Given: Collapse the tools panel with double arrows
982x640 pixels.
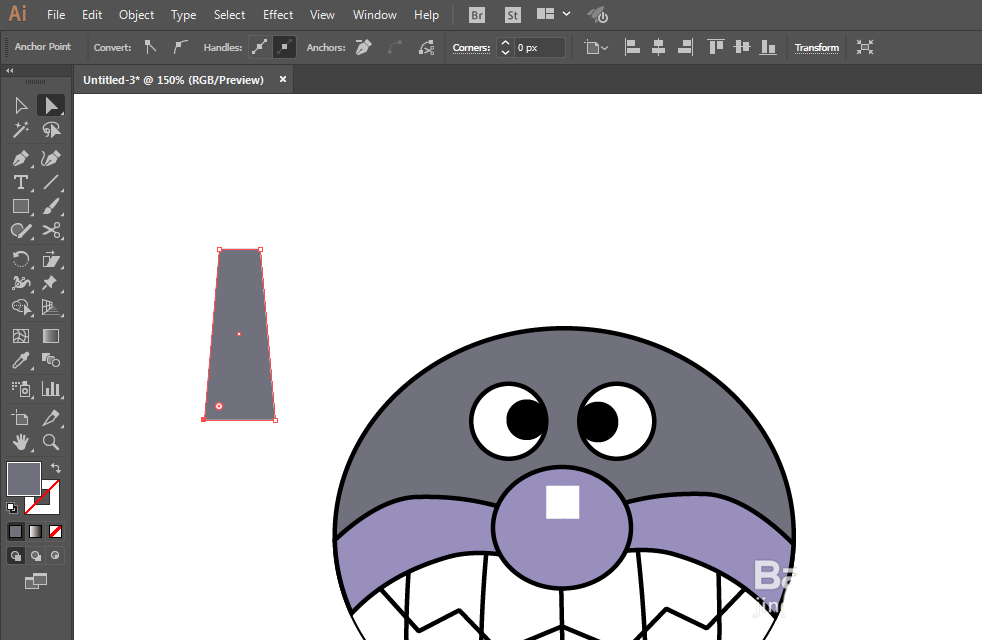Looking at the screenshot, I should pos(9,71).
